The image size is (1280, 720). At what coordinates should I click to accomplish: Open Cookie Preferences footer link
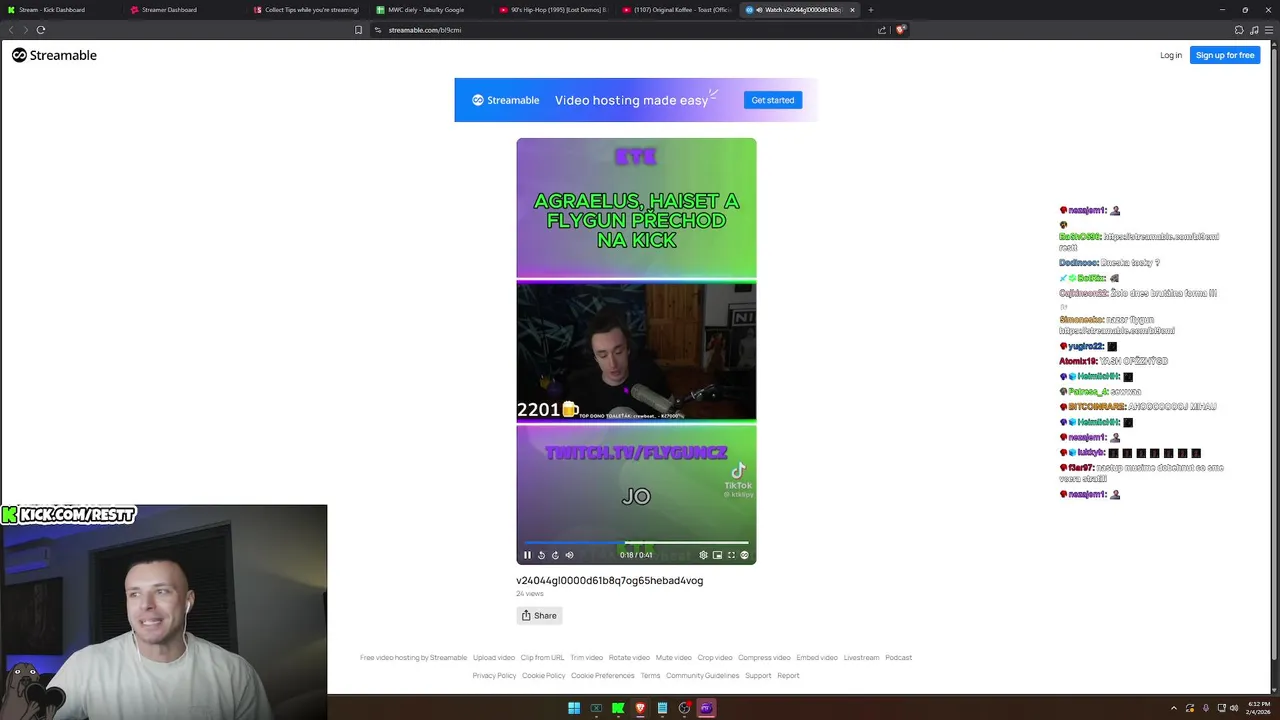(603, 676)
